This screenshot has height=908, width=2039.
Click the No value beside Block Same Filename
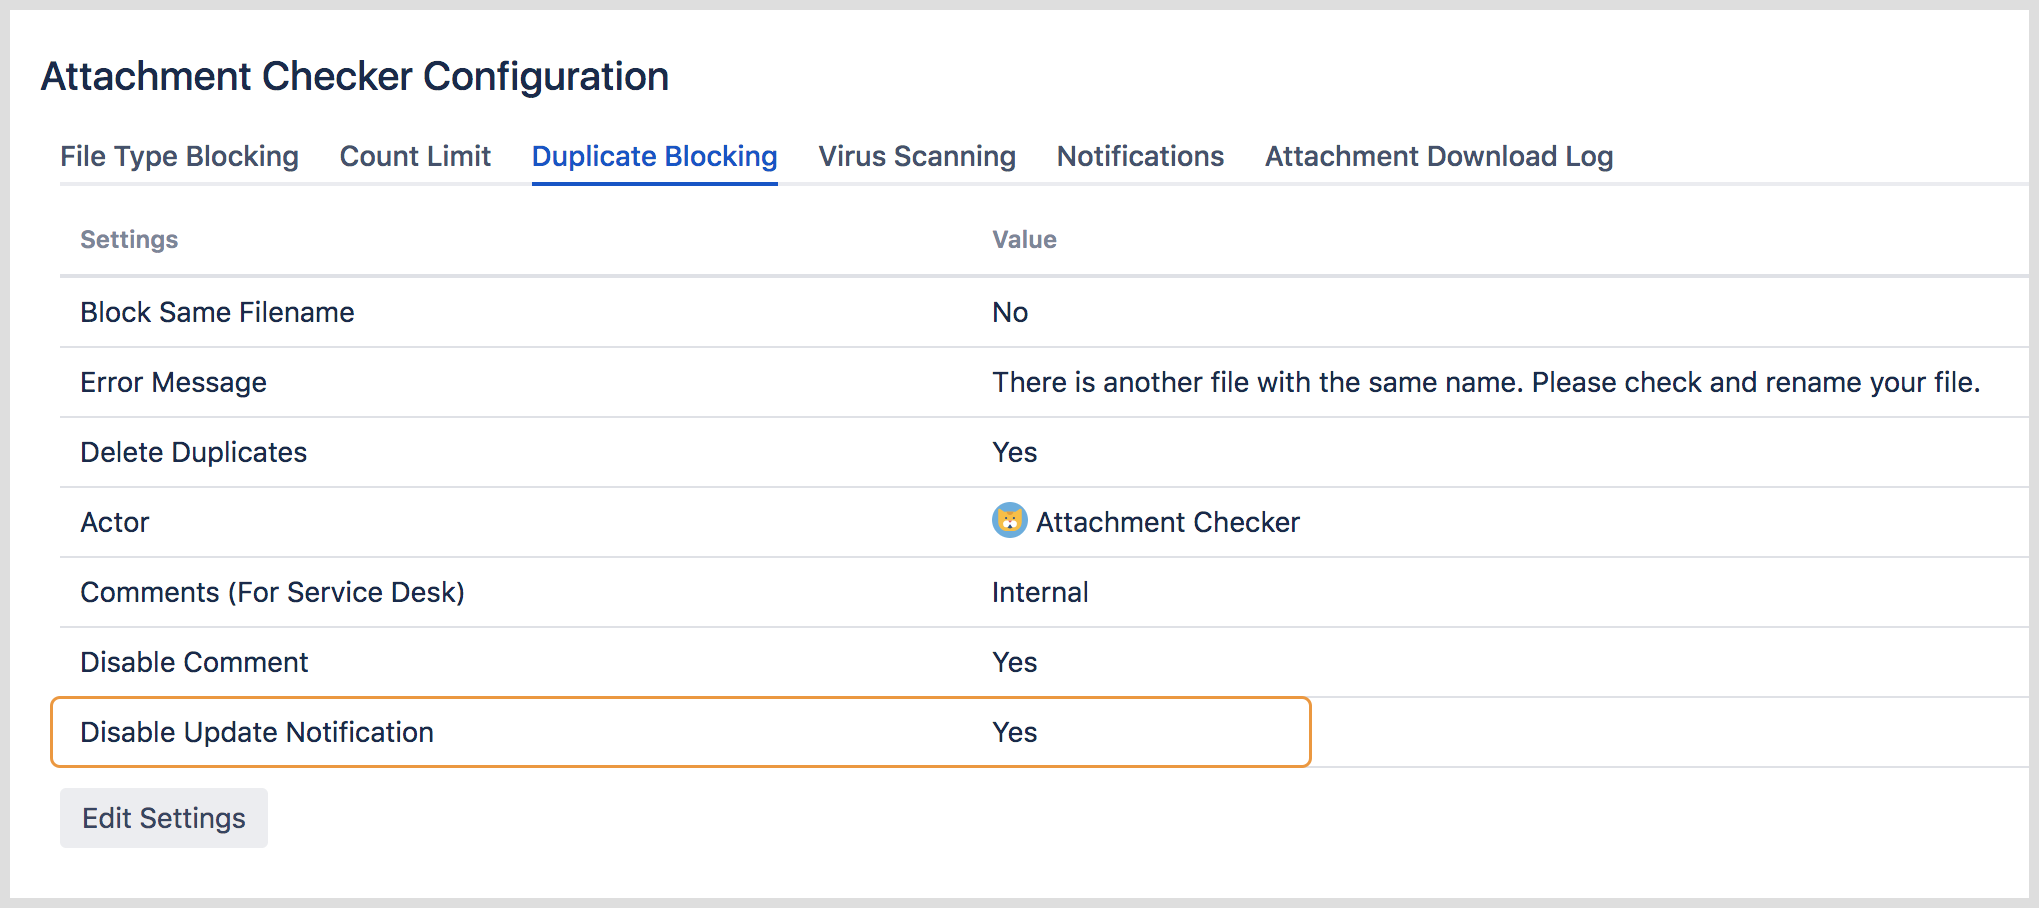coord(1010,312)
